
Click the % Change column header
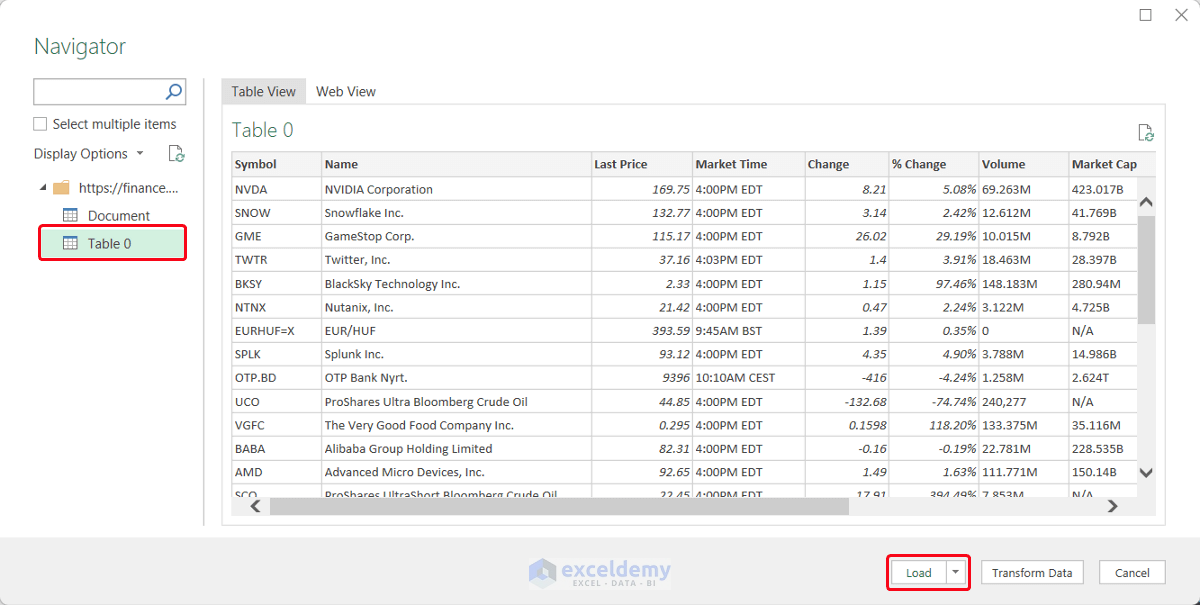click(934, 164)
